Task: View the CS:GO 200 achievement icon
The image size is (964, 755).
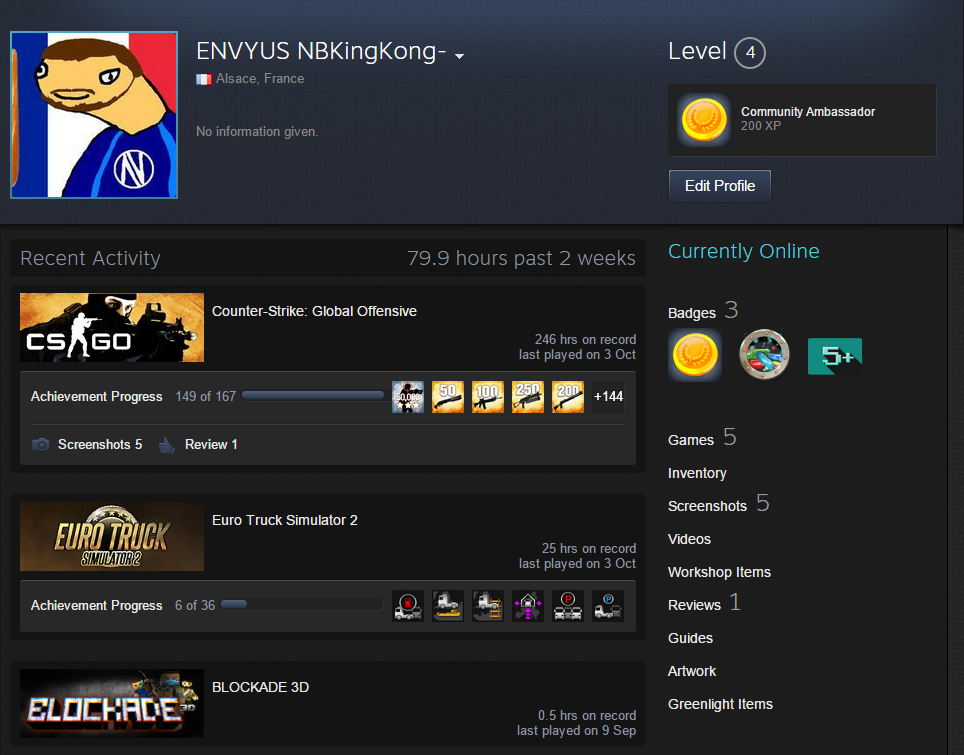Action: pyautogui.click(x=568, y=397)
